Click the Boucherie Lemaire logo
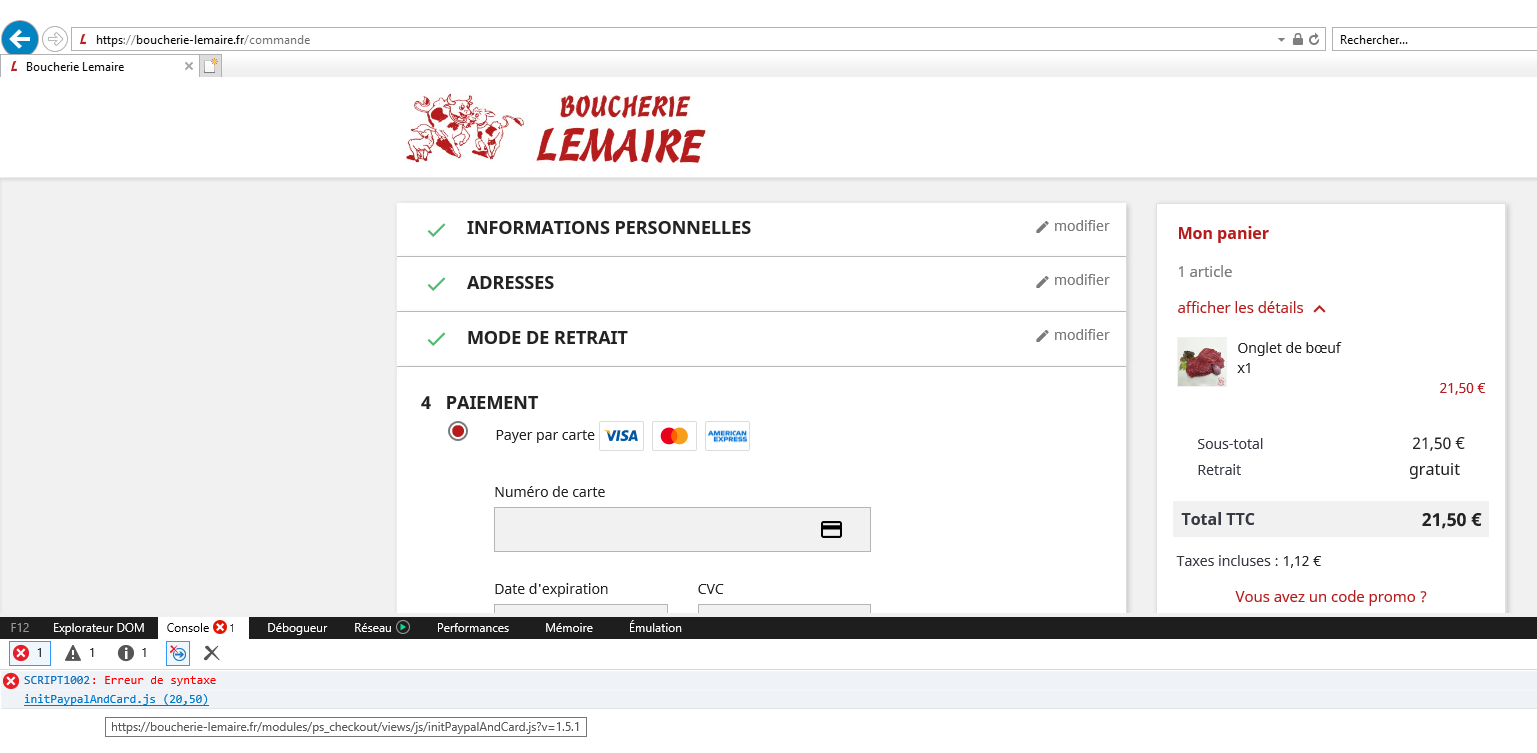Viewport: 1537px width, 753px height. 556,128
